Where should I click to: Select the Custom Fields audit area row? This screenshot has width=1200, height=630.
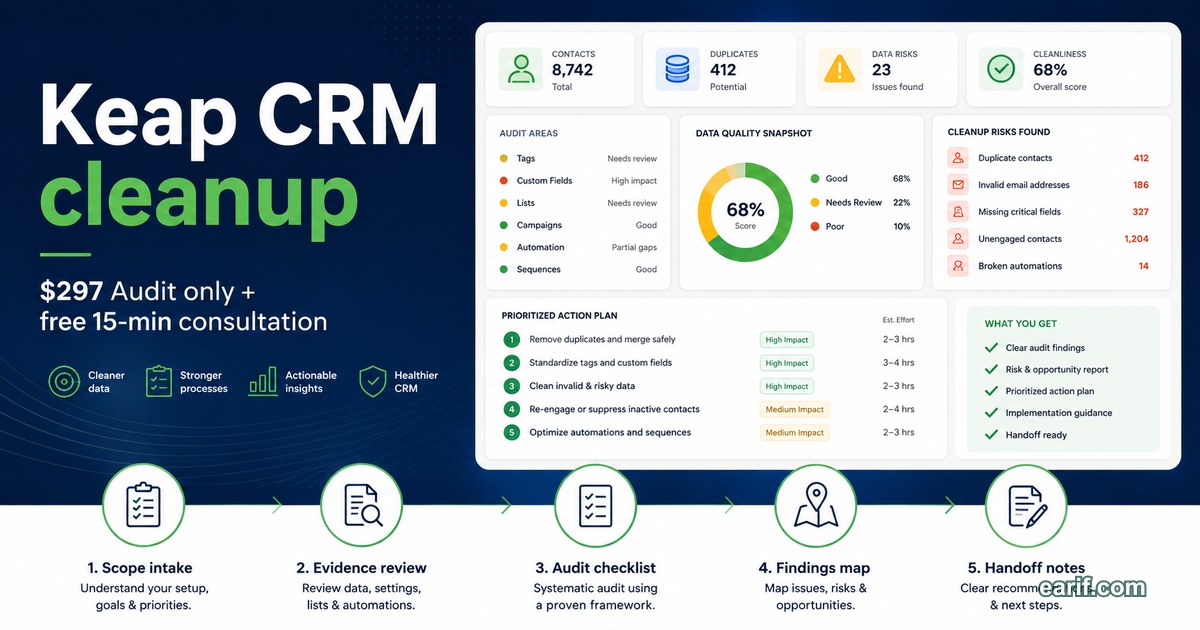(x=578, y=181)
